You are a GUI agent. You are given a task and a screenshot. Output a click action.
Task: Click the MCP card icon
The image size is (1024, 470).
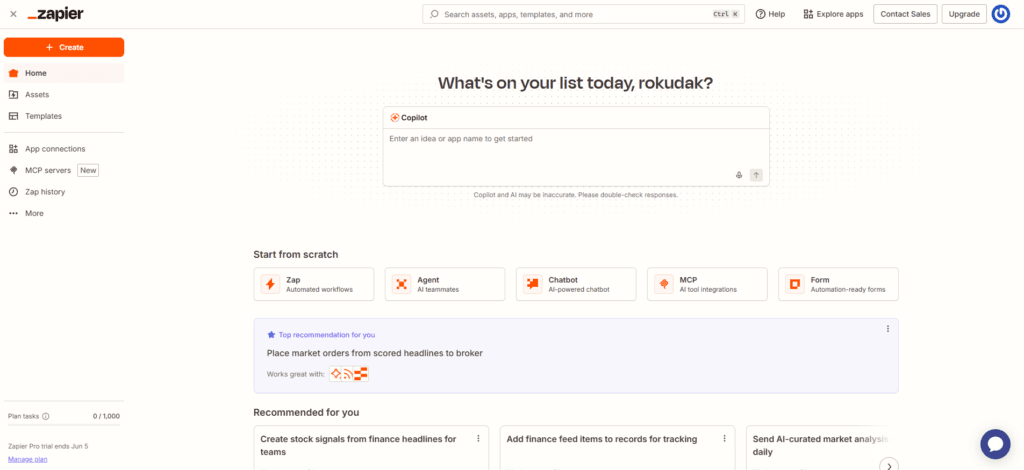(x=664, y=284)
